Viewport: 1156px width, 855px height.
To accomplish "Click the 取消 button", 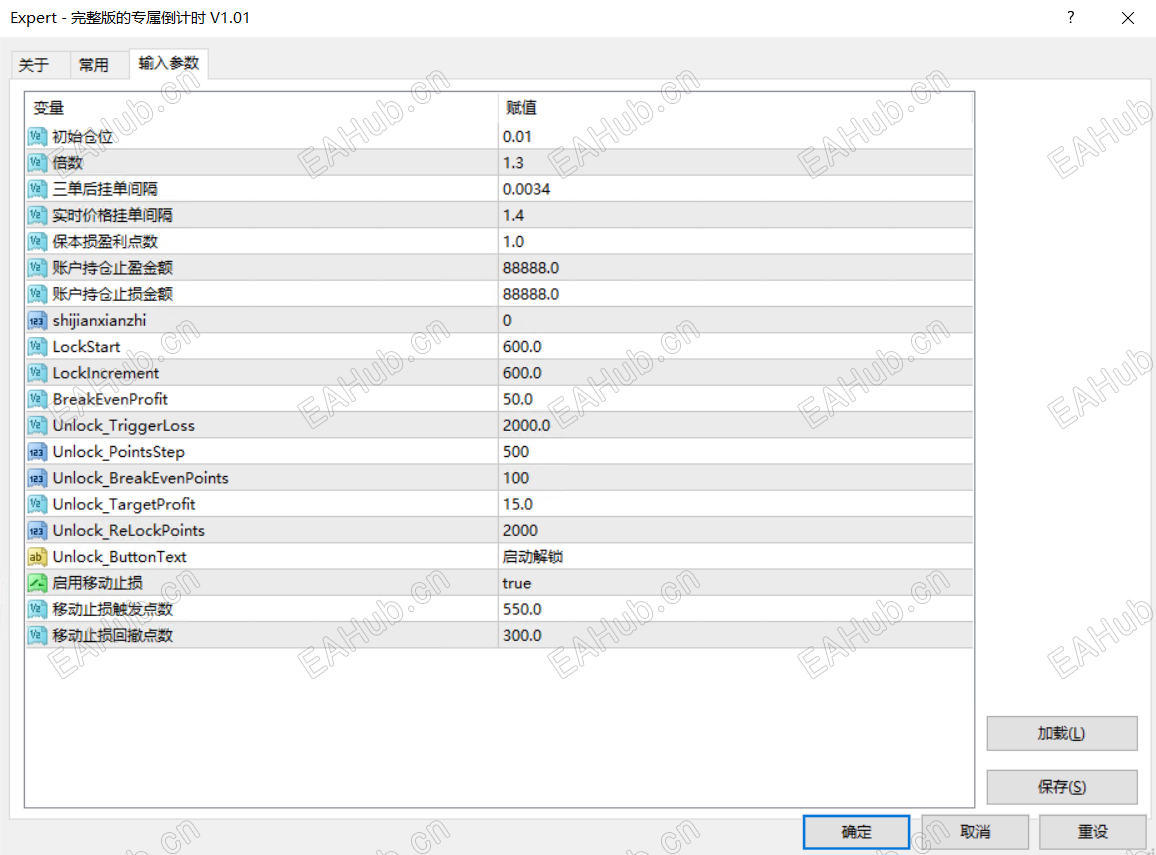I will tap(975, 832).
